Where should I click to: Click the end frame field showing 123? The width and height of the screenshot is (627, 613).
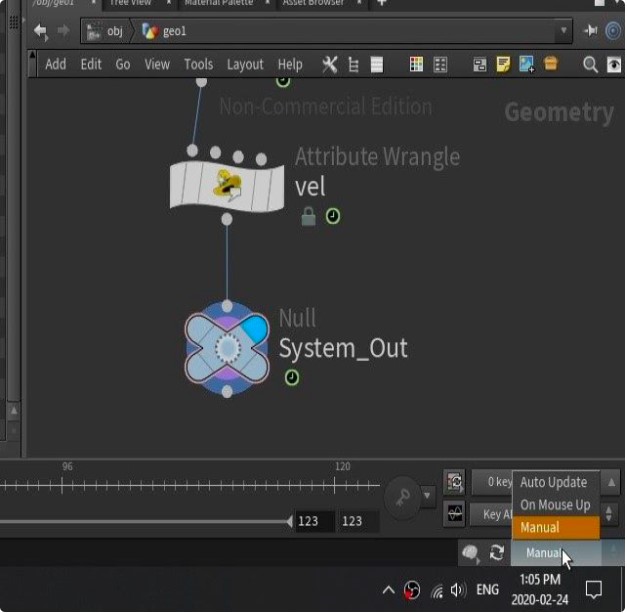click(358, 521)
